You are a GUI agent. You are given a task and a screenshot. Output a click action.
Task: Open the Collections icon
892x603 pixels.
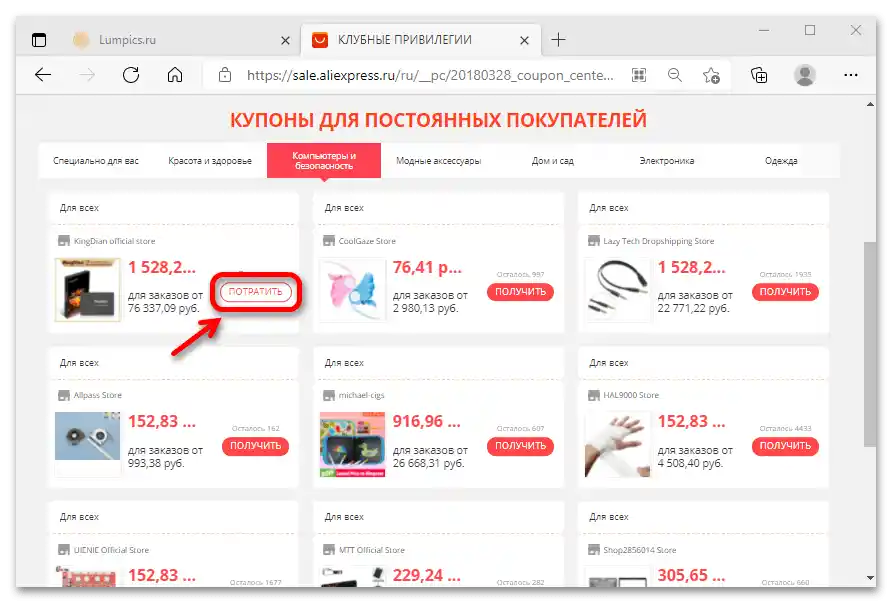point(759,75)
